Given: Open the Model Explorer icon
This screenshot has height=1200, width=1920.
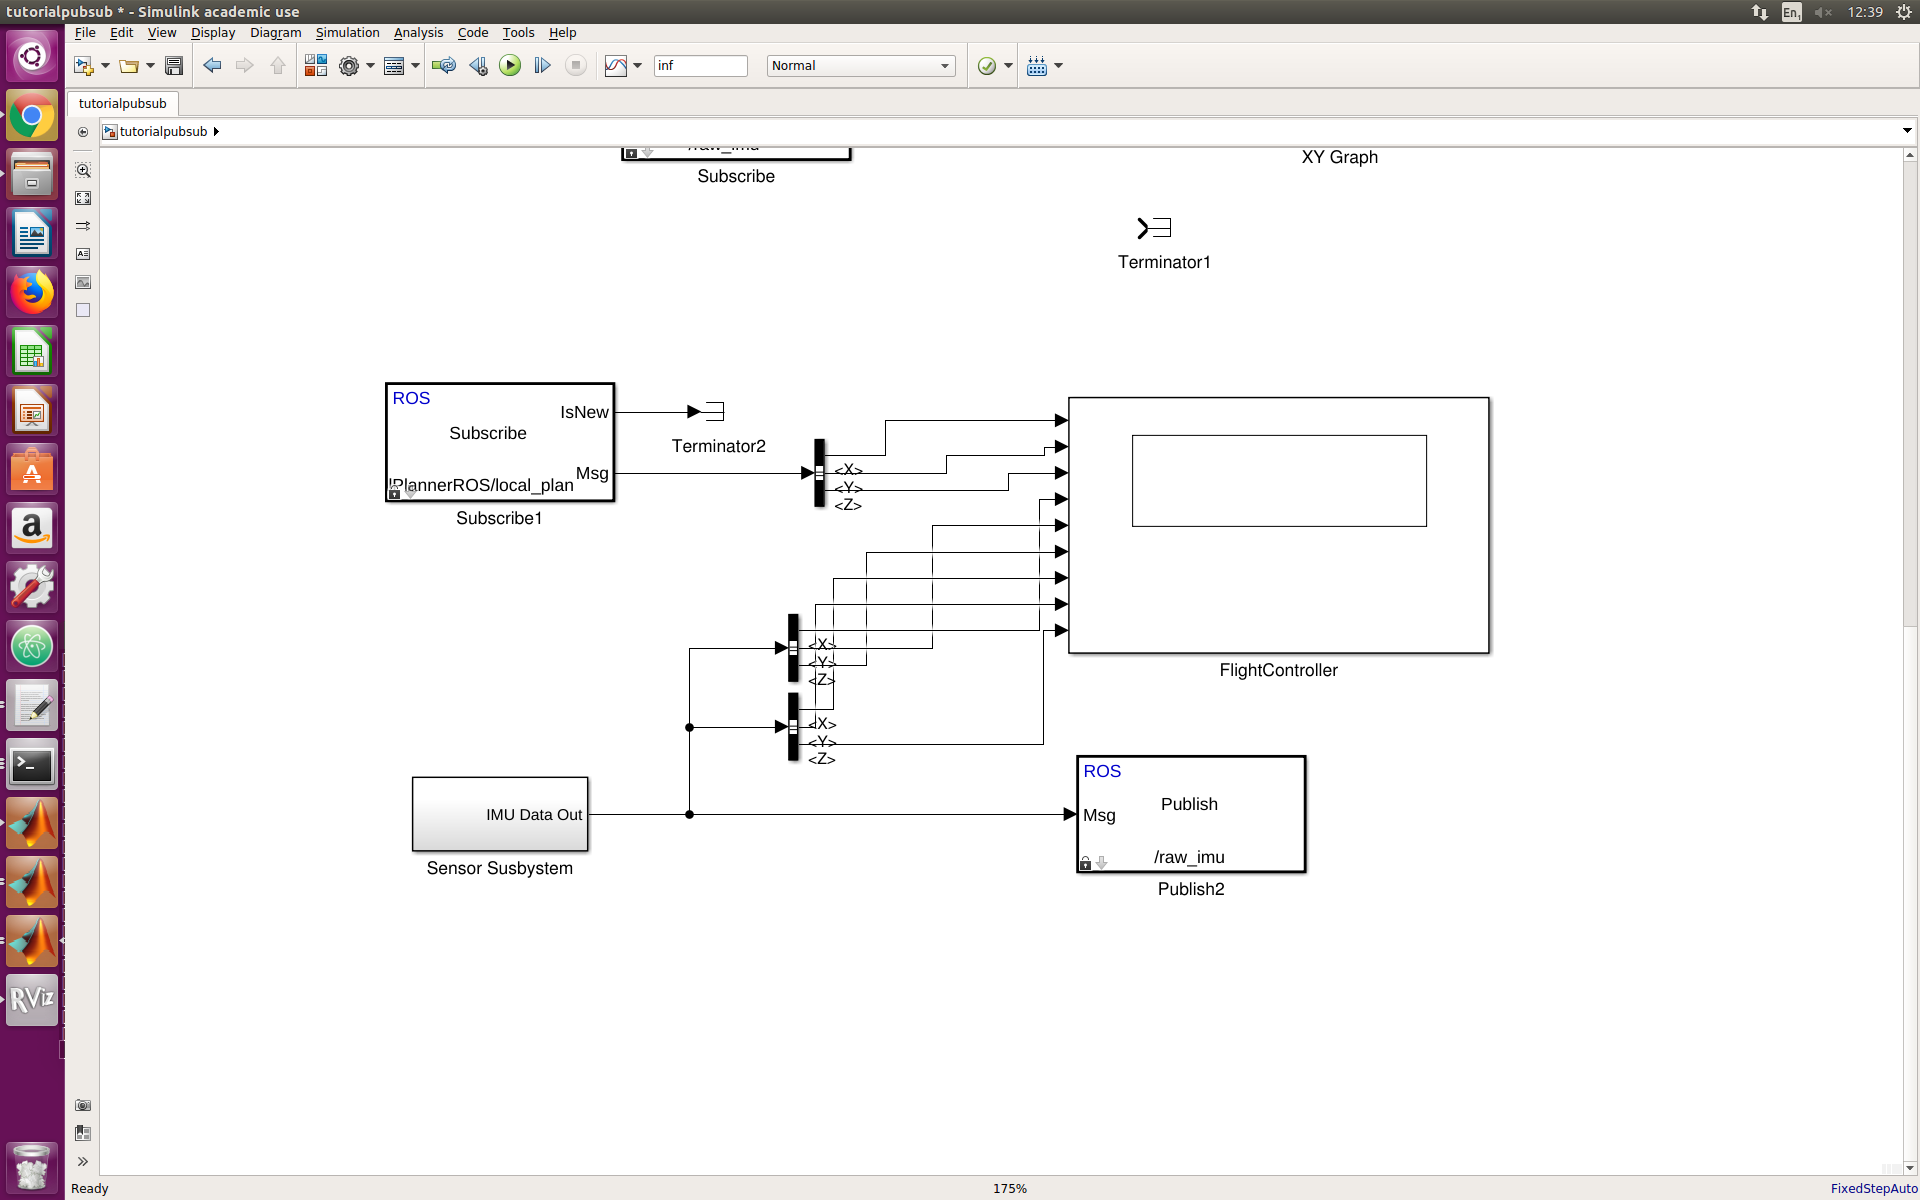Looking at the screenshot, I should 394,66.
